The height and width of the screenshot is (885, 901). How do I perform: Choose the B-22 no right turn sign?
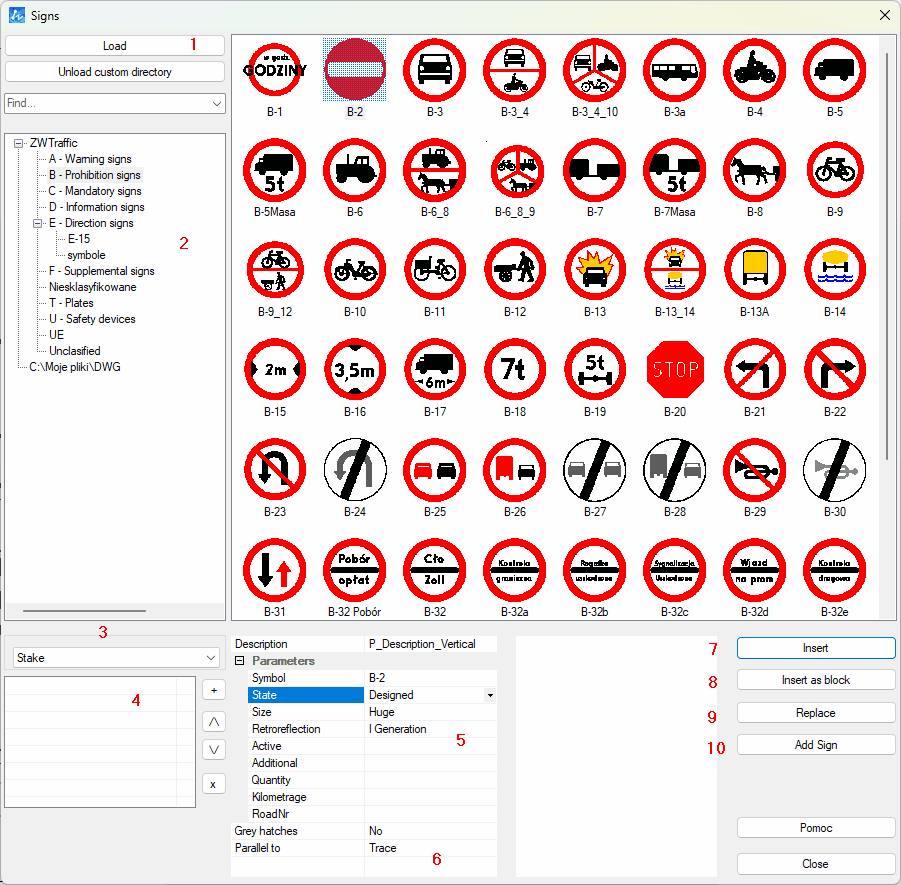click(835, 370)
